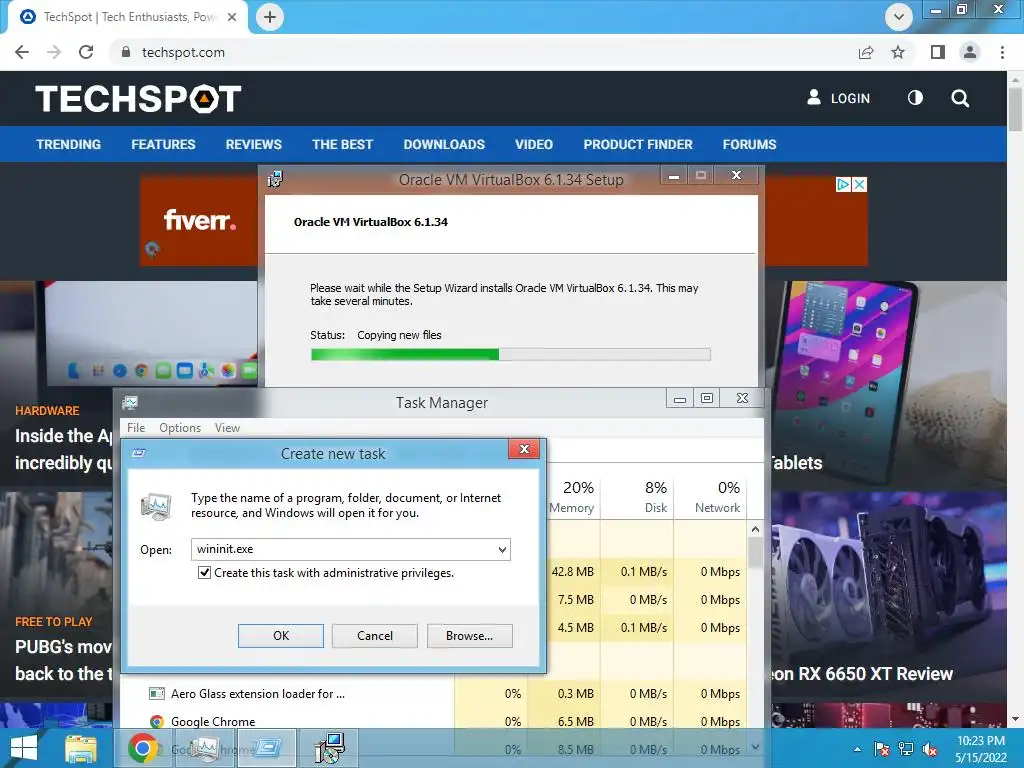Click OK in Create new task
The image size is (1024, 768).
tap(281, 635)
